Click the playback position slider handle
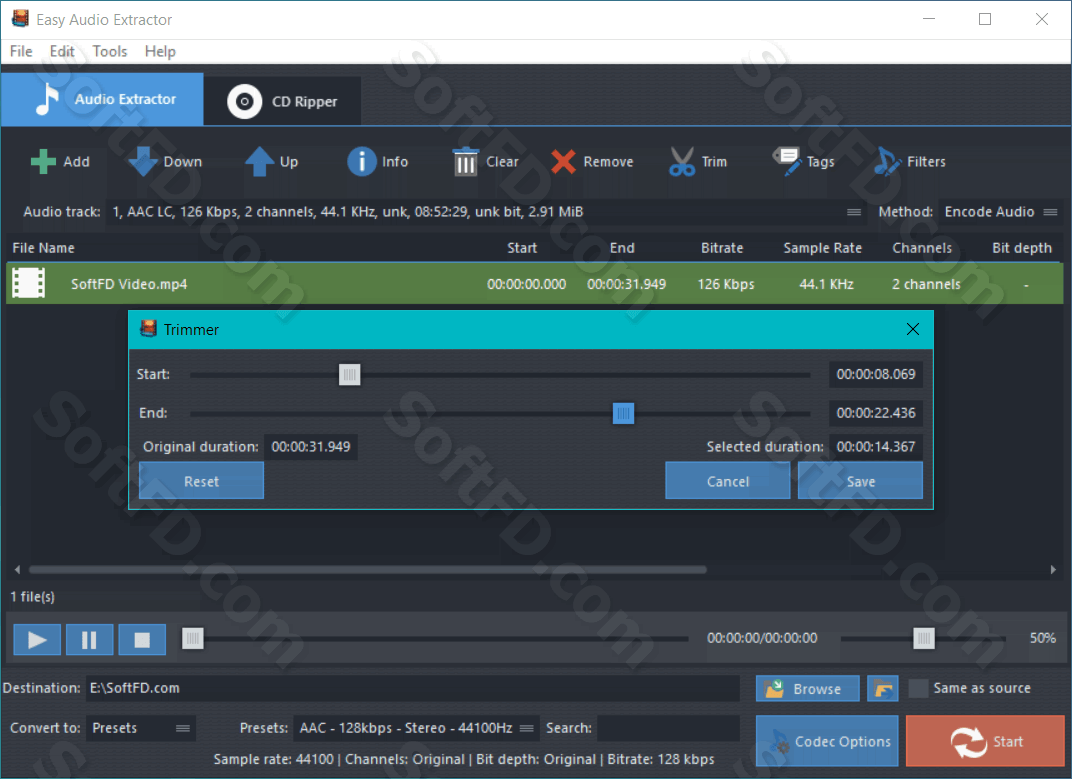The image size is (1072, 779). (193, 639)
